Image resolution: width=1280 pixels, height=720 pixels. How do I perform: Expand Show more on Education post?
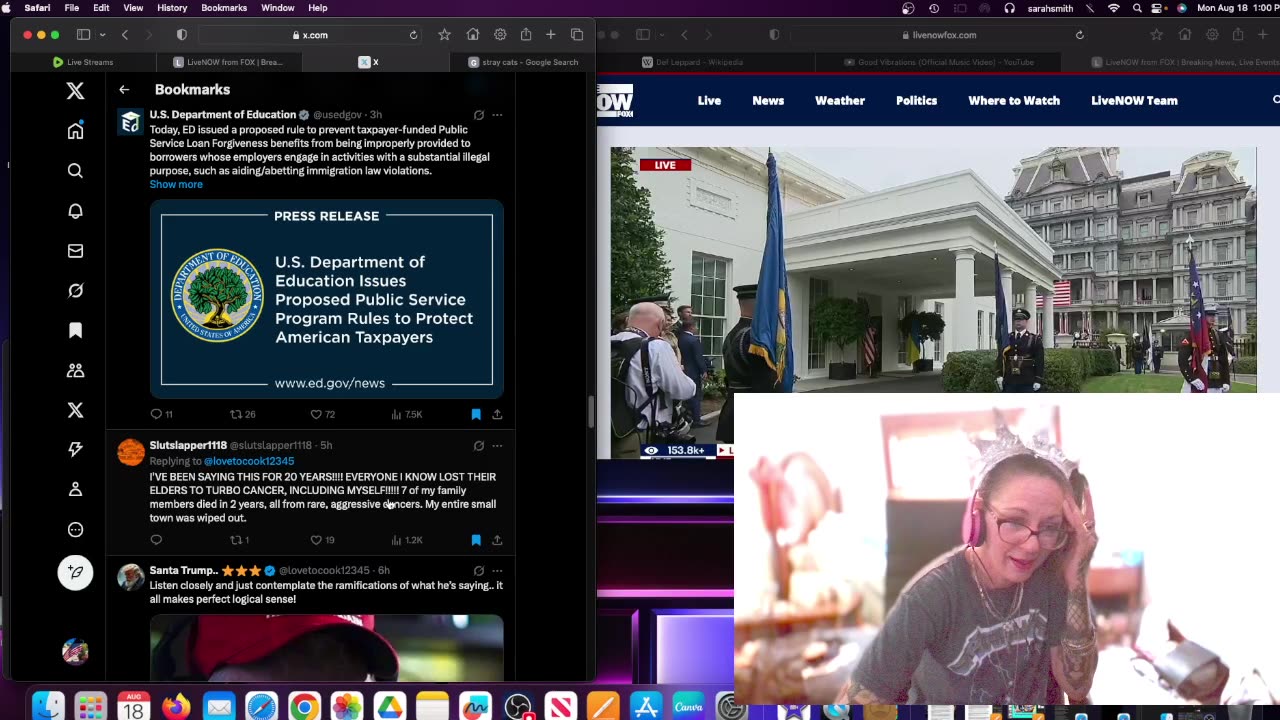pyautogui.click(x=176, y=184)
